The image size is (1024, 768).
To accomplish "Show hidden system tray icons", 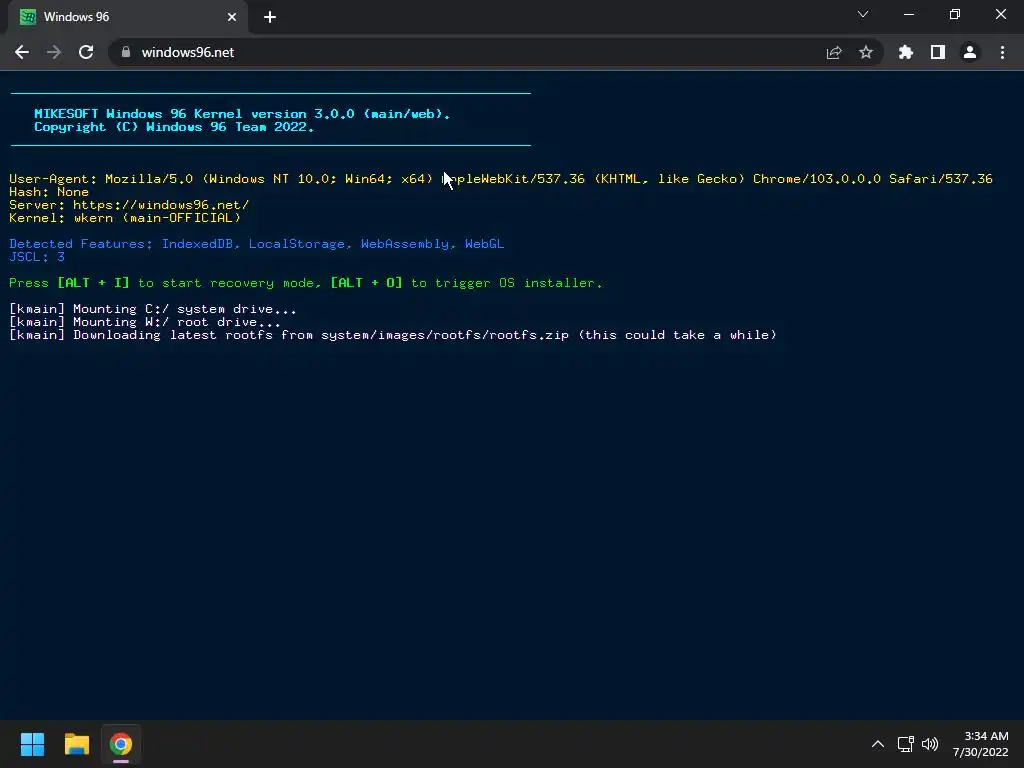I will pos(878,744).
